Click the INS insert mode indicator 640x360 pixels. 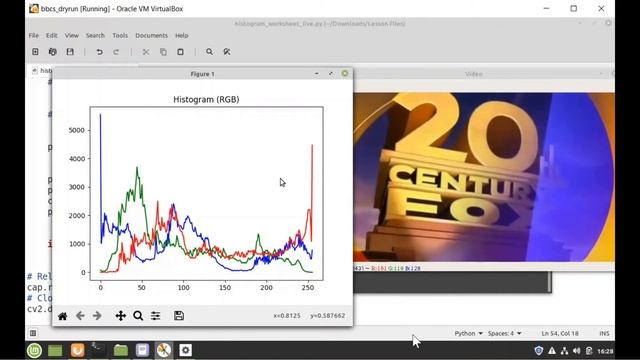[604, 333]
